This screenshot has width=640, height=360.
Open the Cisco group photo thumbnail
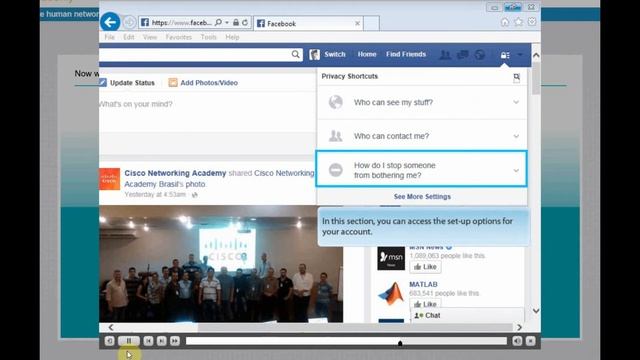221,264
